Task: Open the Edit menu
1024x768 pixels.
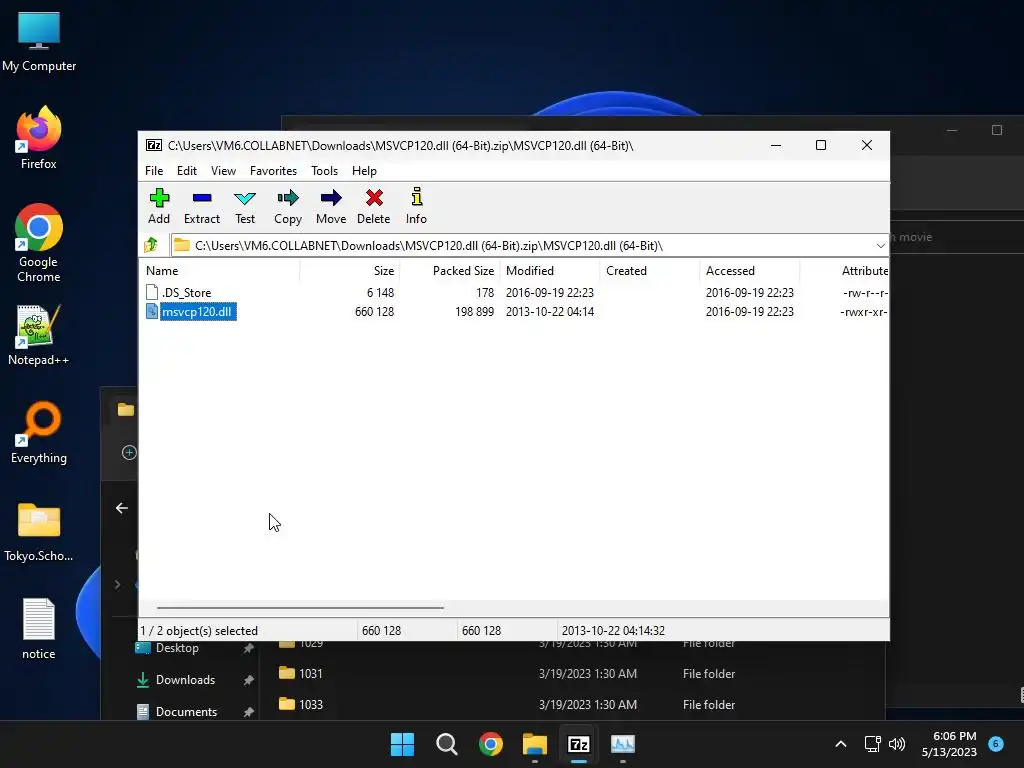Action: pyautogui.click(x=187, y=170)
